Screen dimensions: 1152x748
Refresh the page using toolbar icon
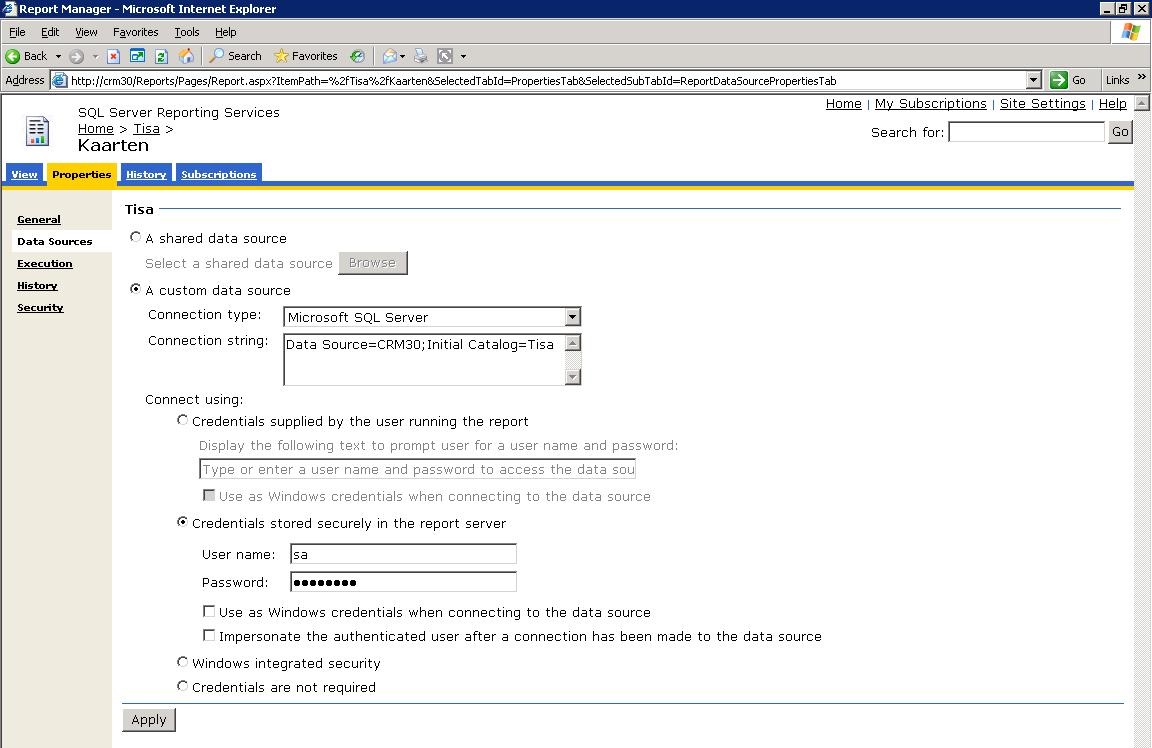tap(160, 56)
